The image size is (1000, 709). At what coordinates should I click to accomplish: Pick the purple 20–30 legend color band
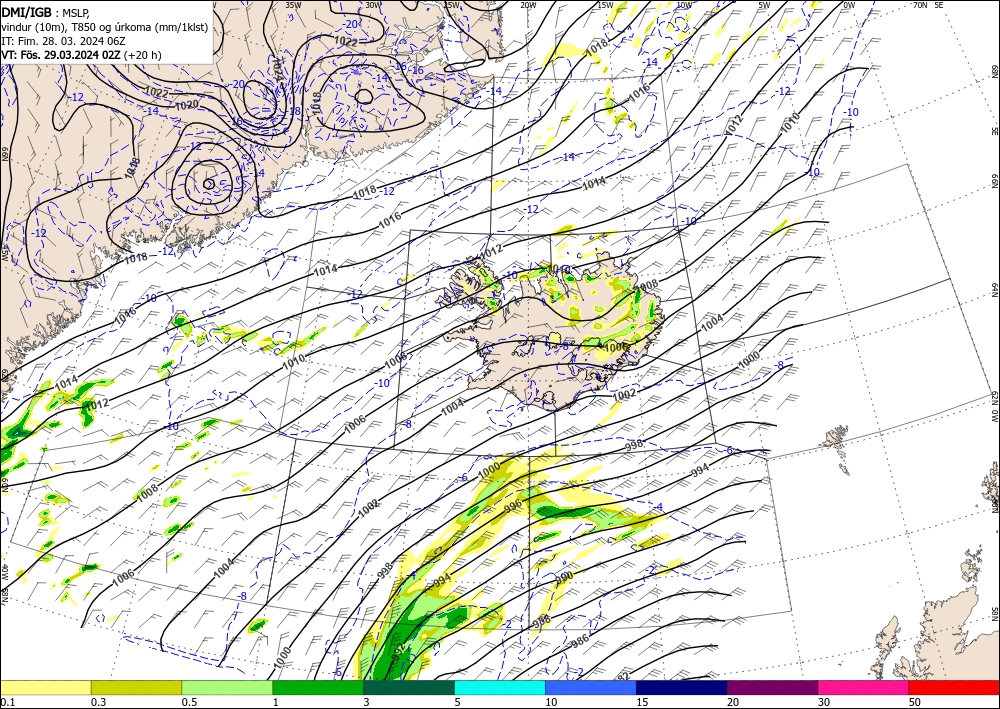tap(772, 687)
